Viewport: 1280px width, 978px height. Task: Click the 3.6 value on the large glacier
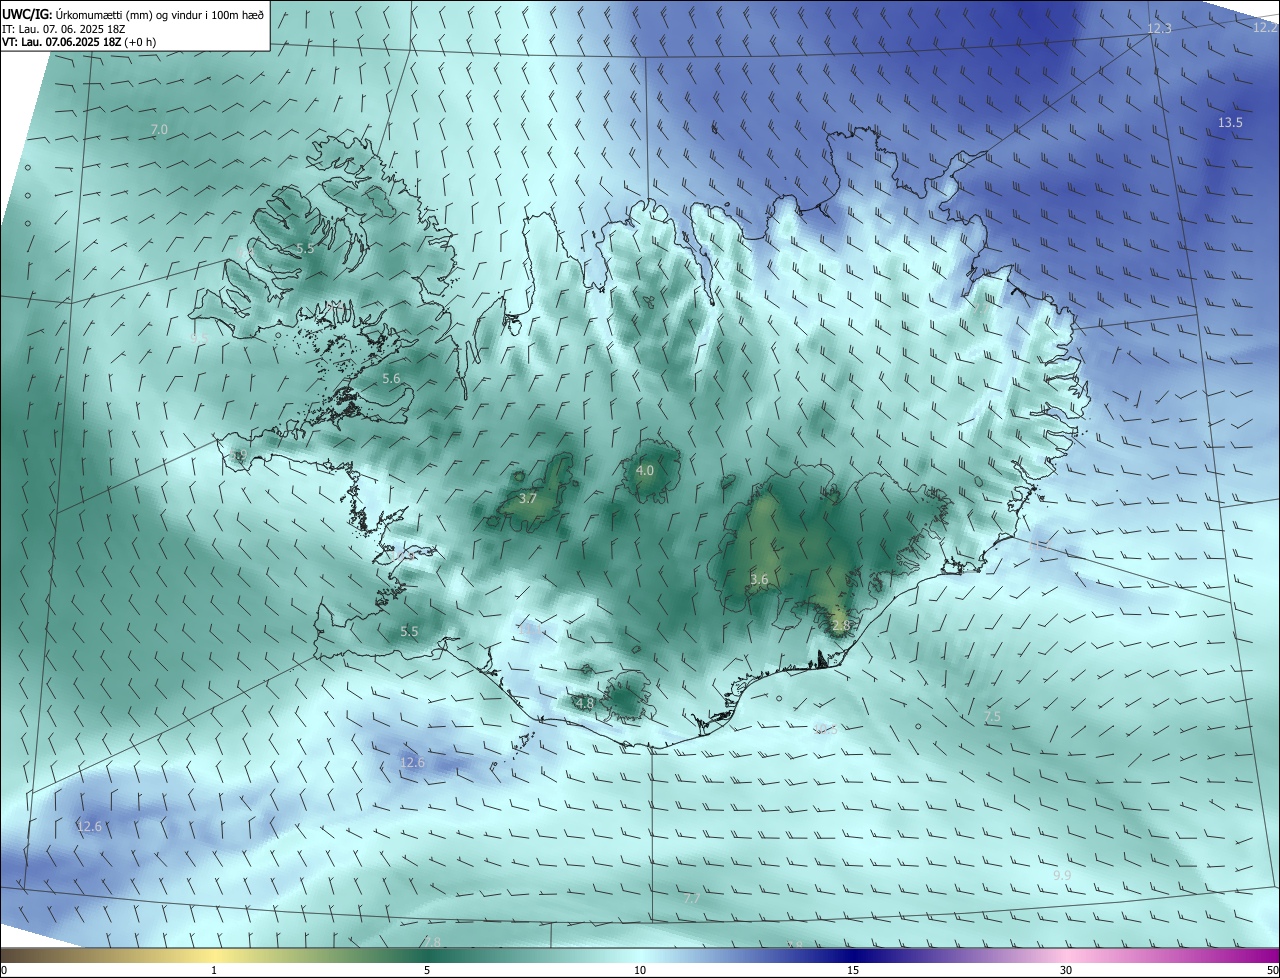[759, 579]
